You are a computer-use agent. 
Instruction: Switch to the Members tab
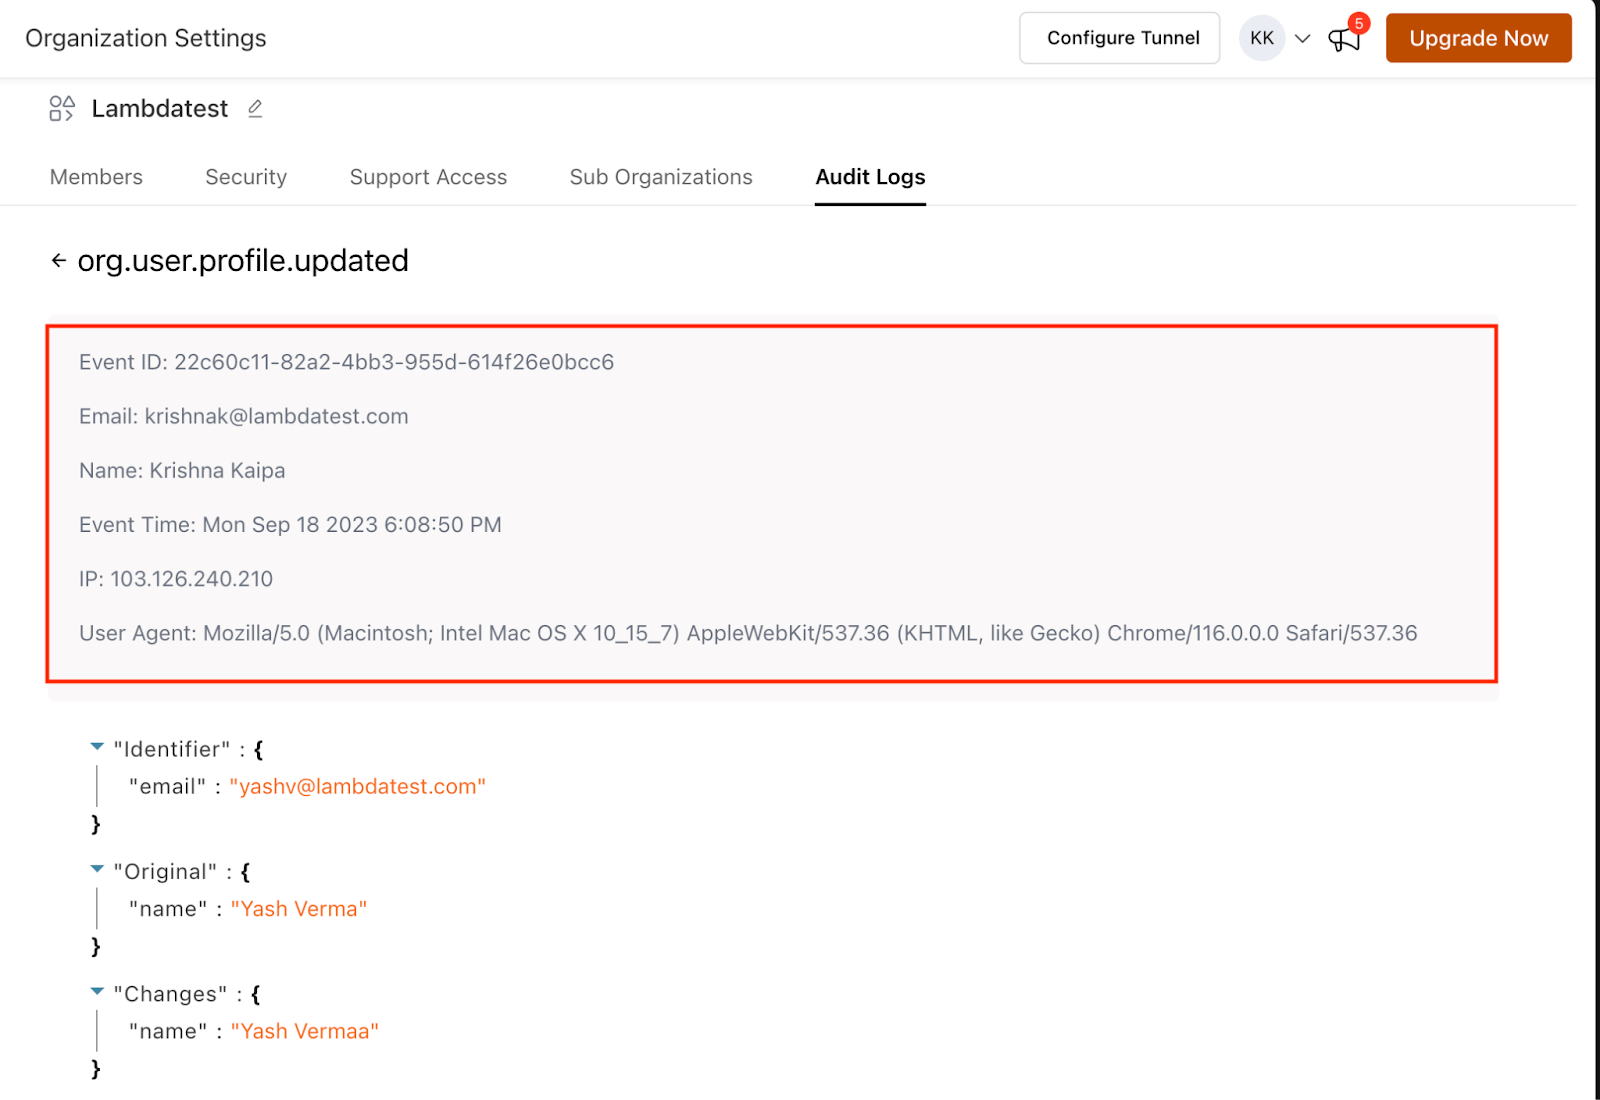coord(96,177)
